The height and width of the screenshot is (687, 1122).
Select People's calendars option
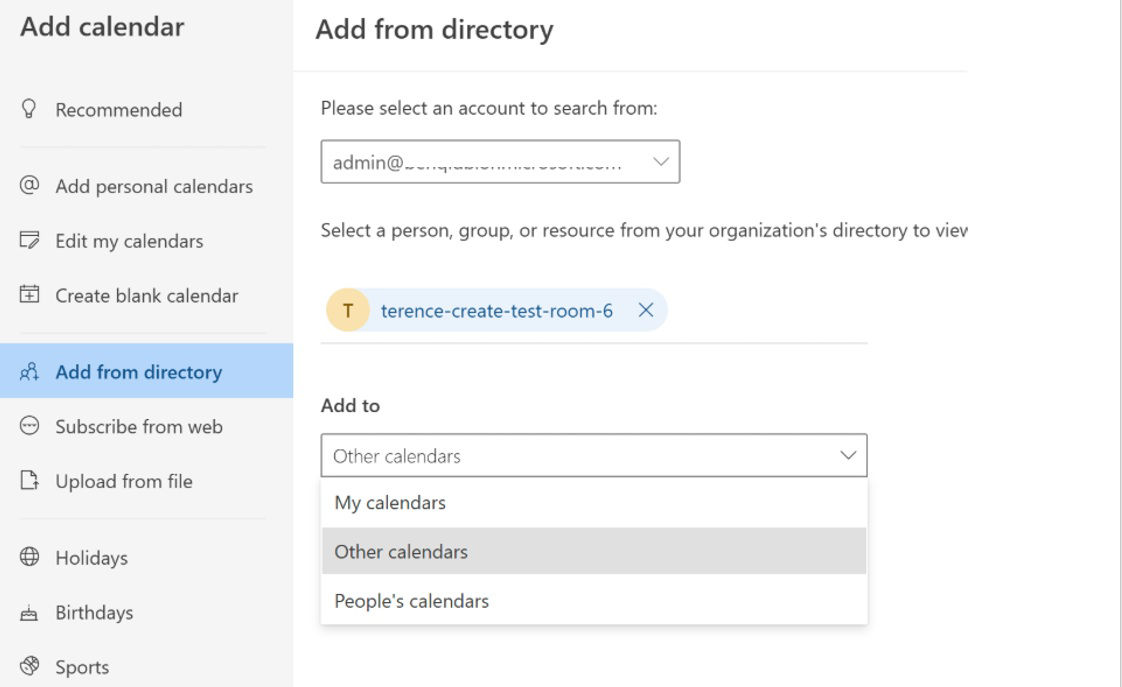tap(411, 601)
